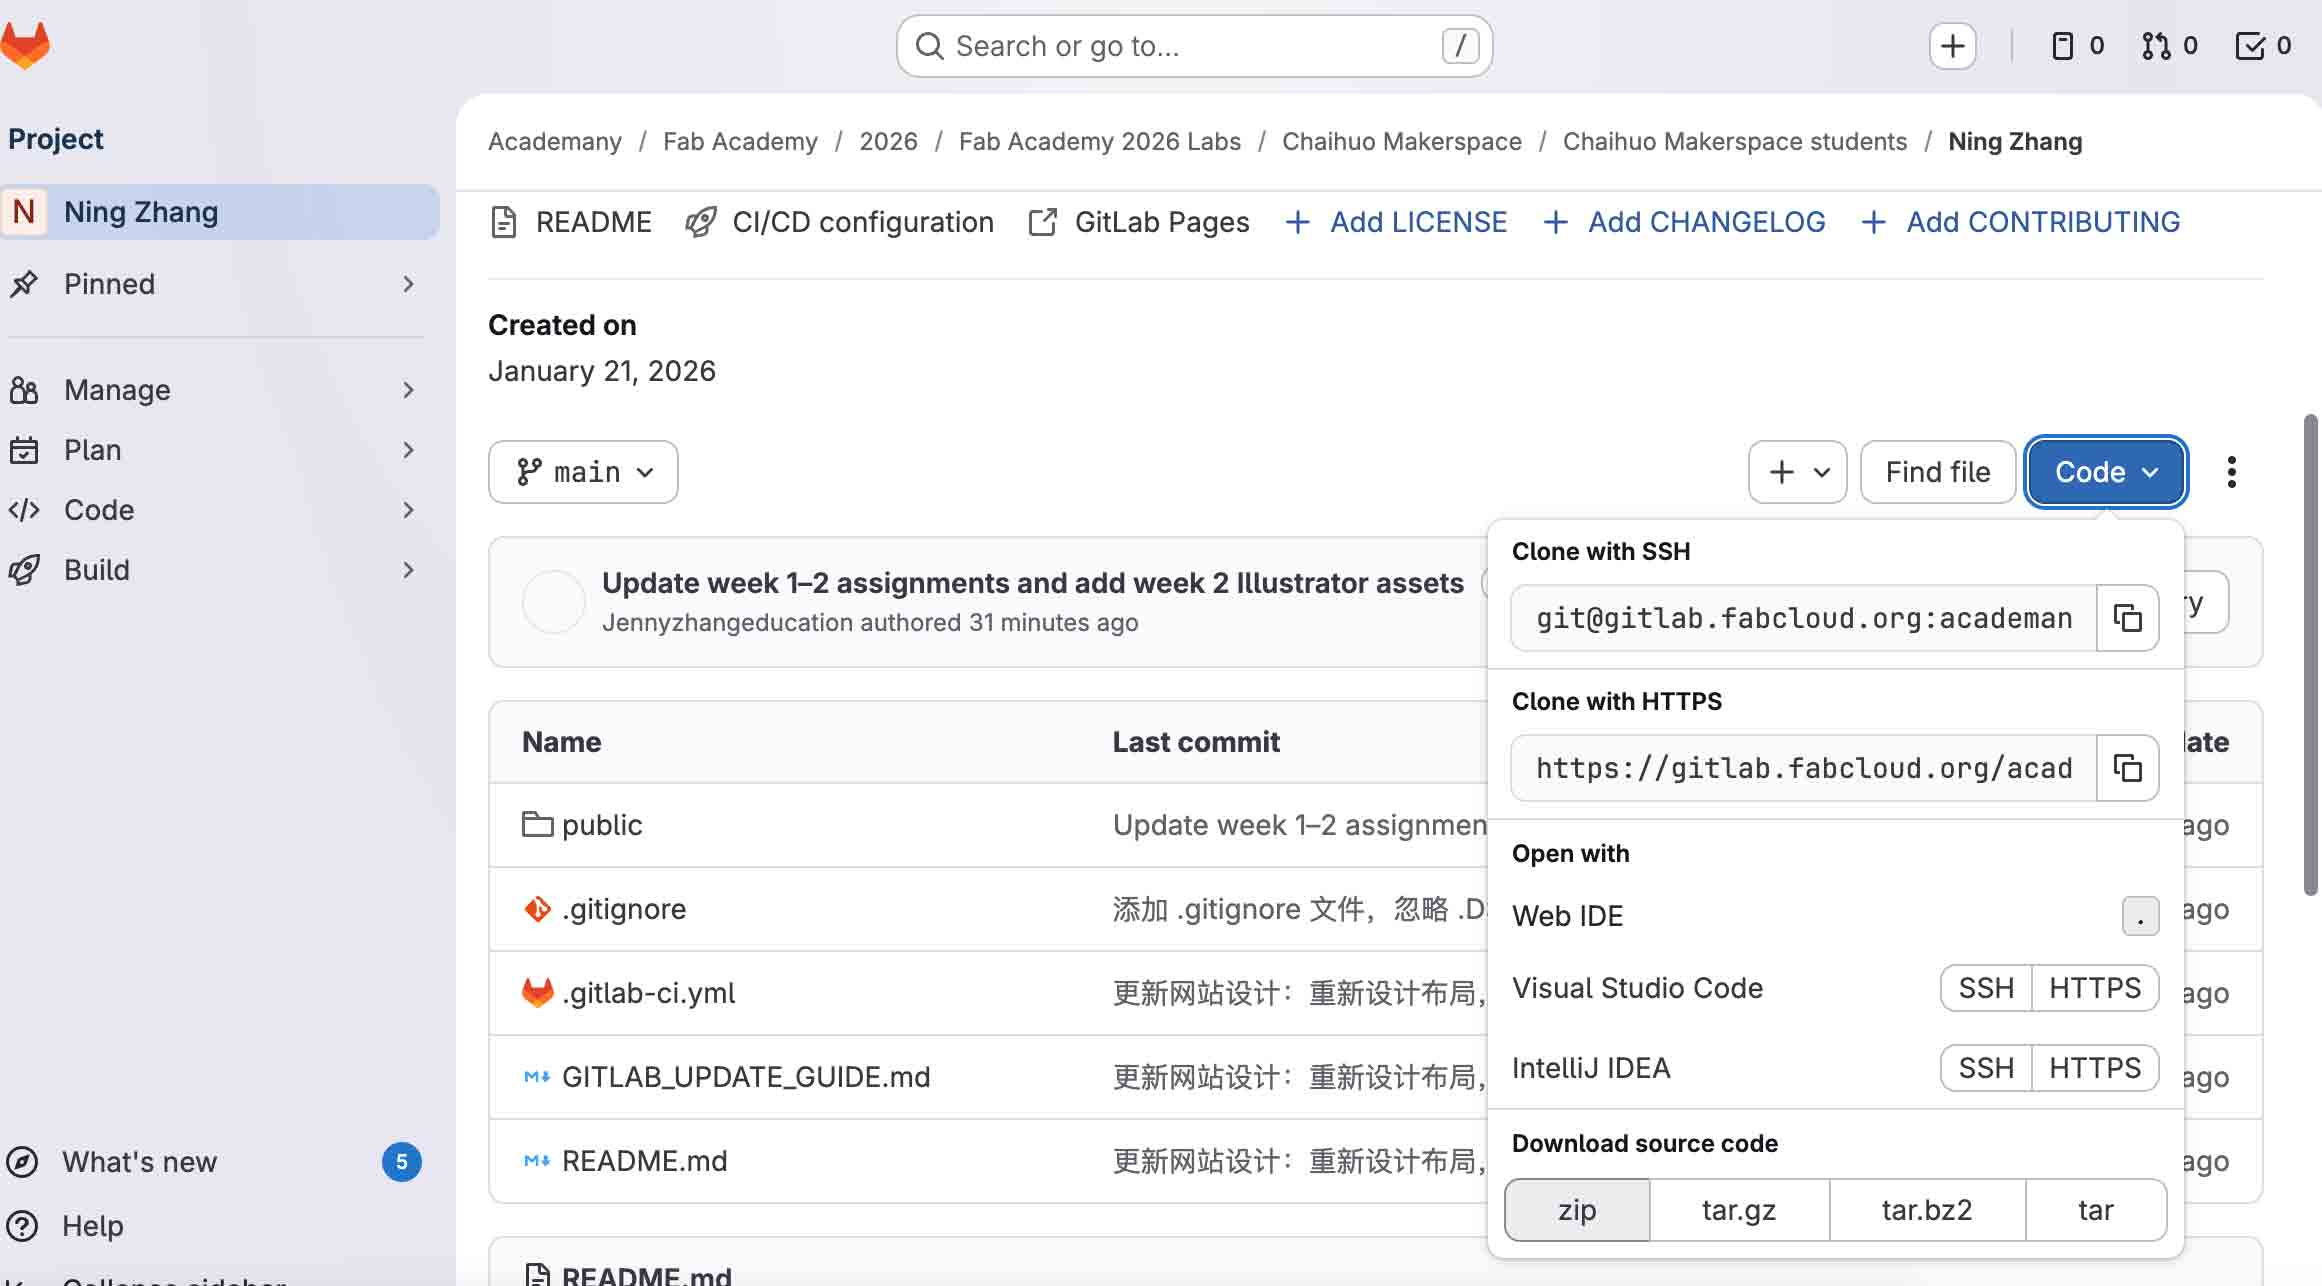Copy the HTTPS clone URL

click(x=2127, y=768)
